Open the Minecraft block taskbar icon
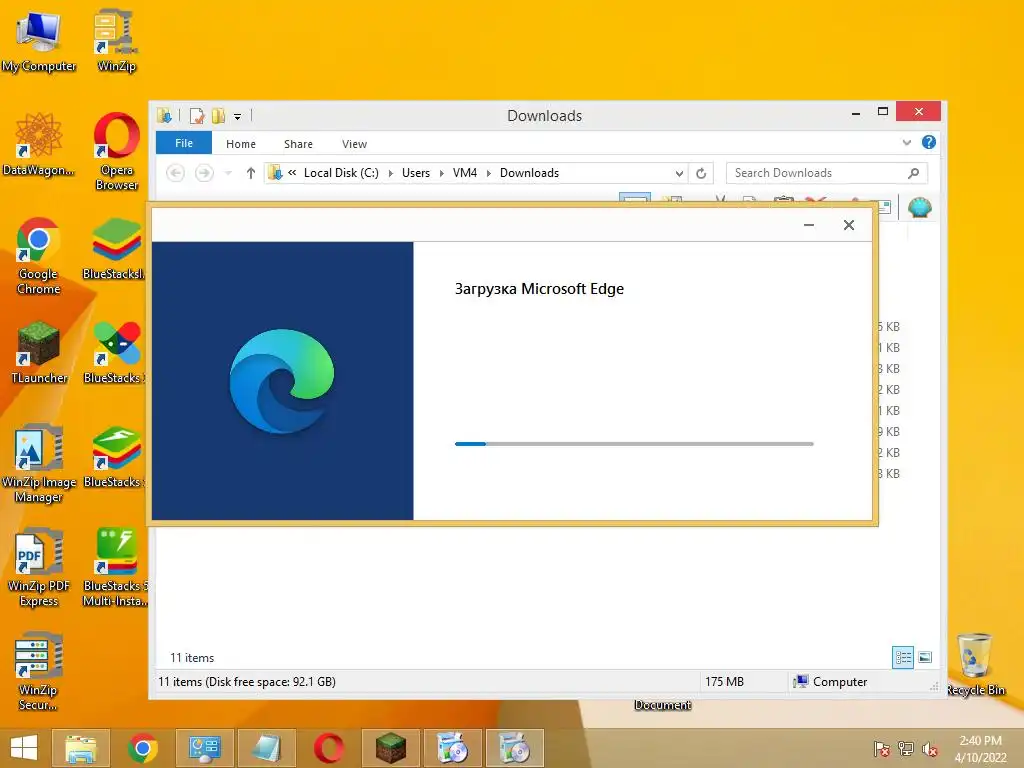Screen dimensions: 1024x768 pos(391,748)
